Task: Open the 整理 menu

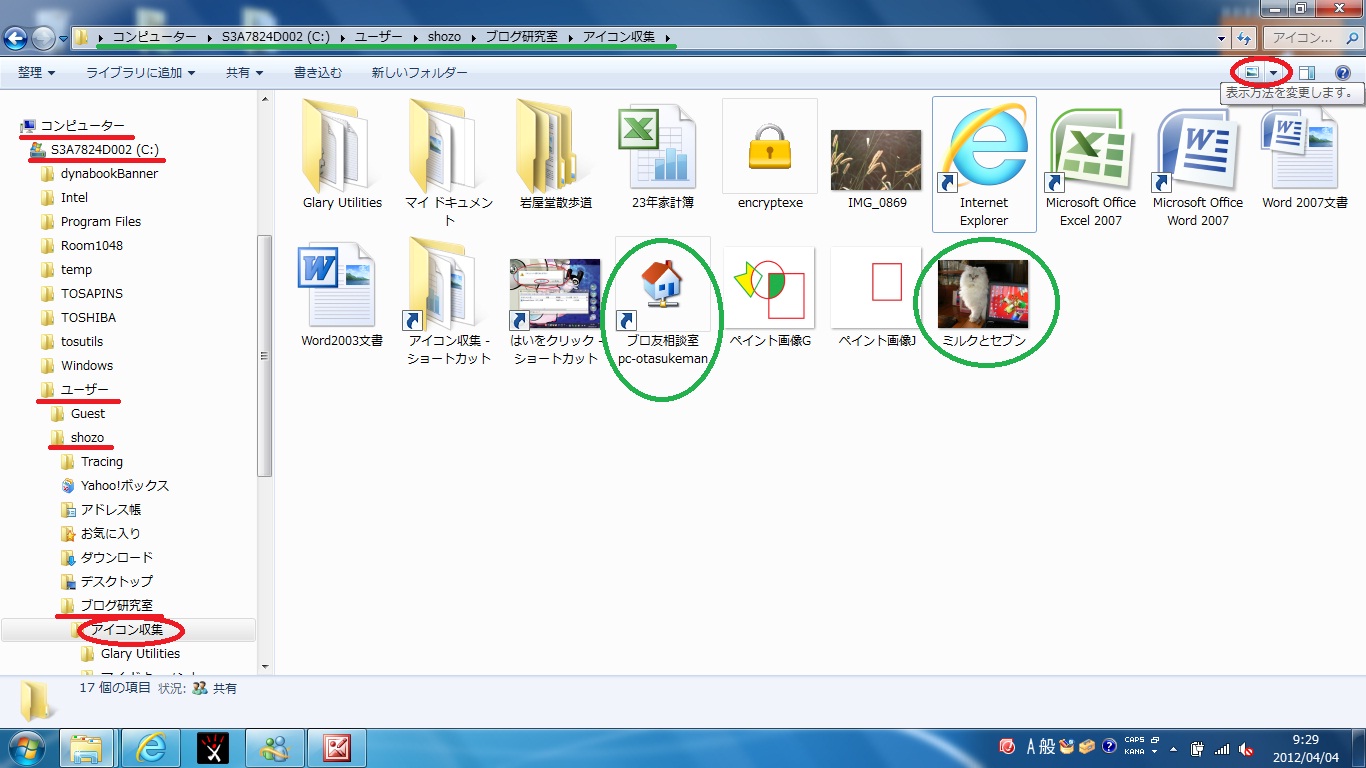Action: [36, 73]
